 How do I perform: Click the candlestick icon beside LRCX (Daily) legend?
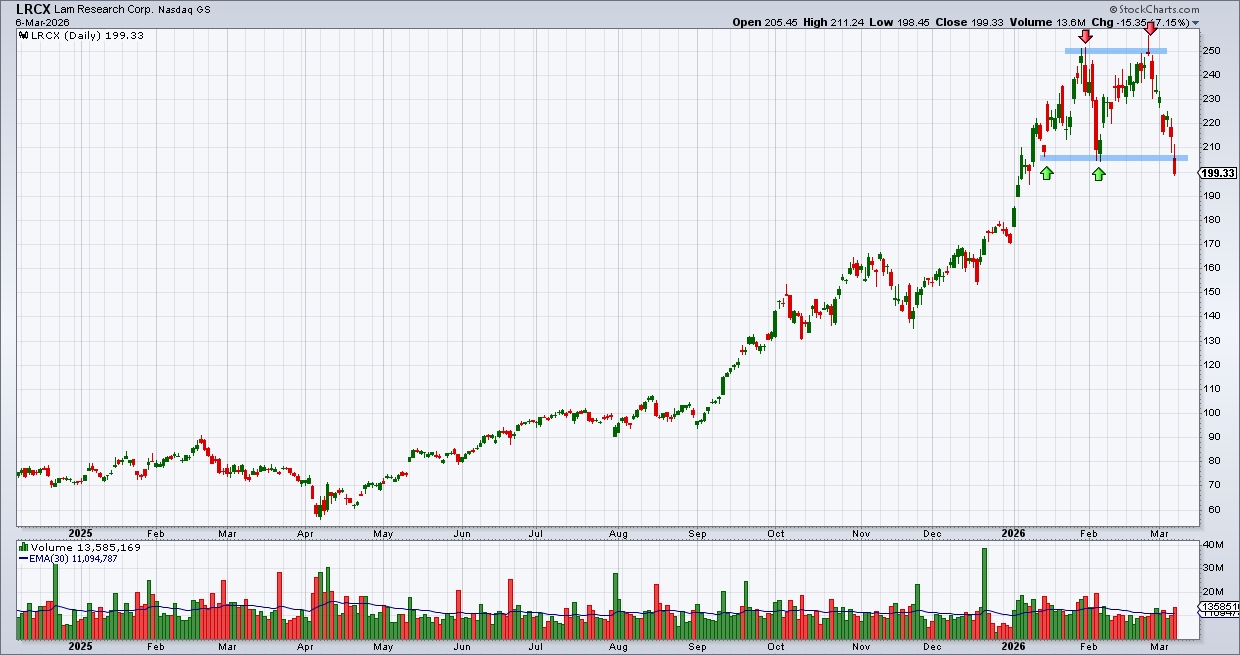(22, 34)
